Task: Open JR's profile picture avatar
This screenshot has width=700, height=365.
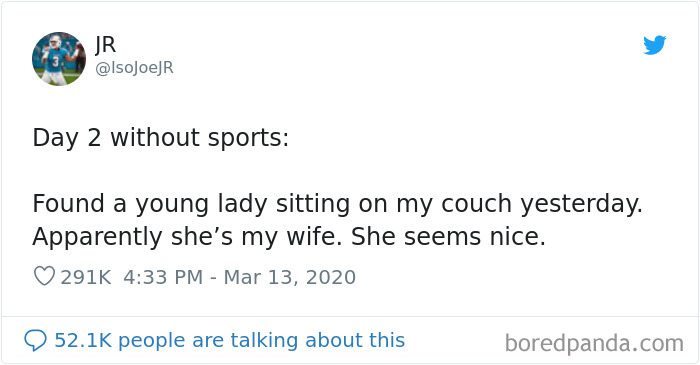Action: click(x=59, y=58)
